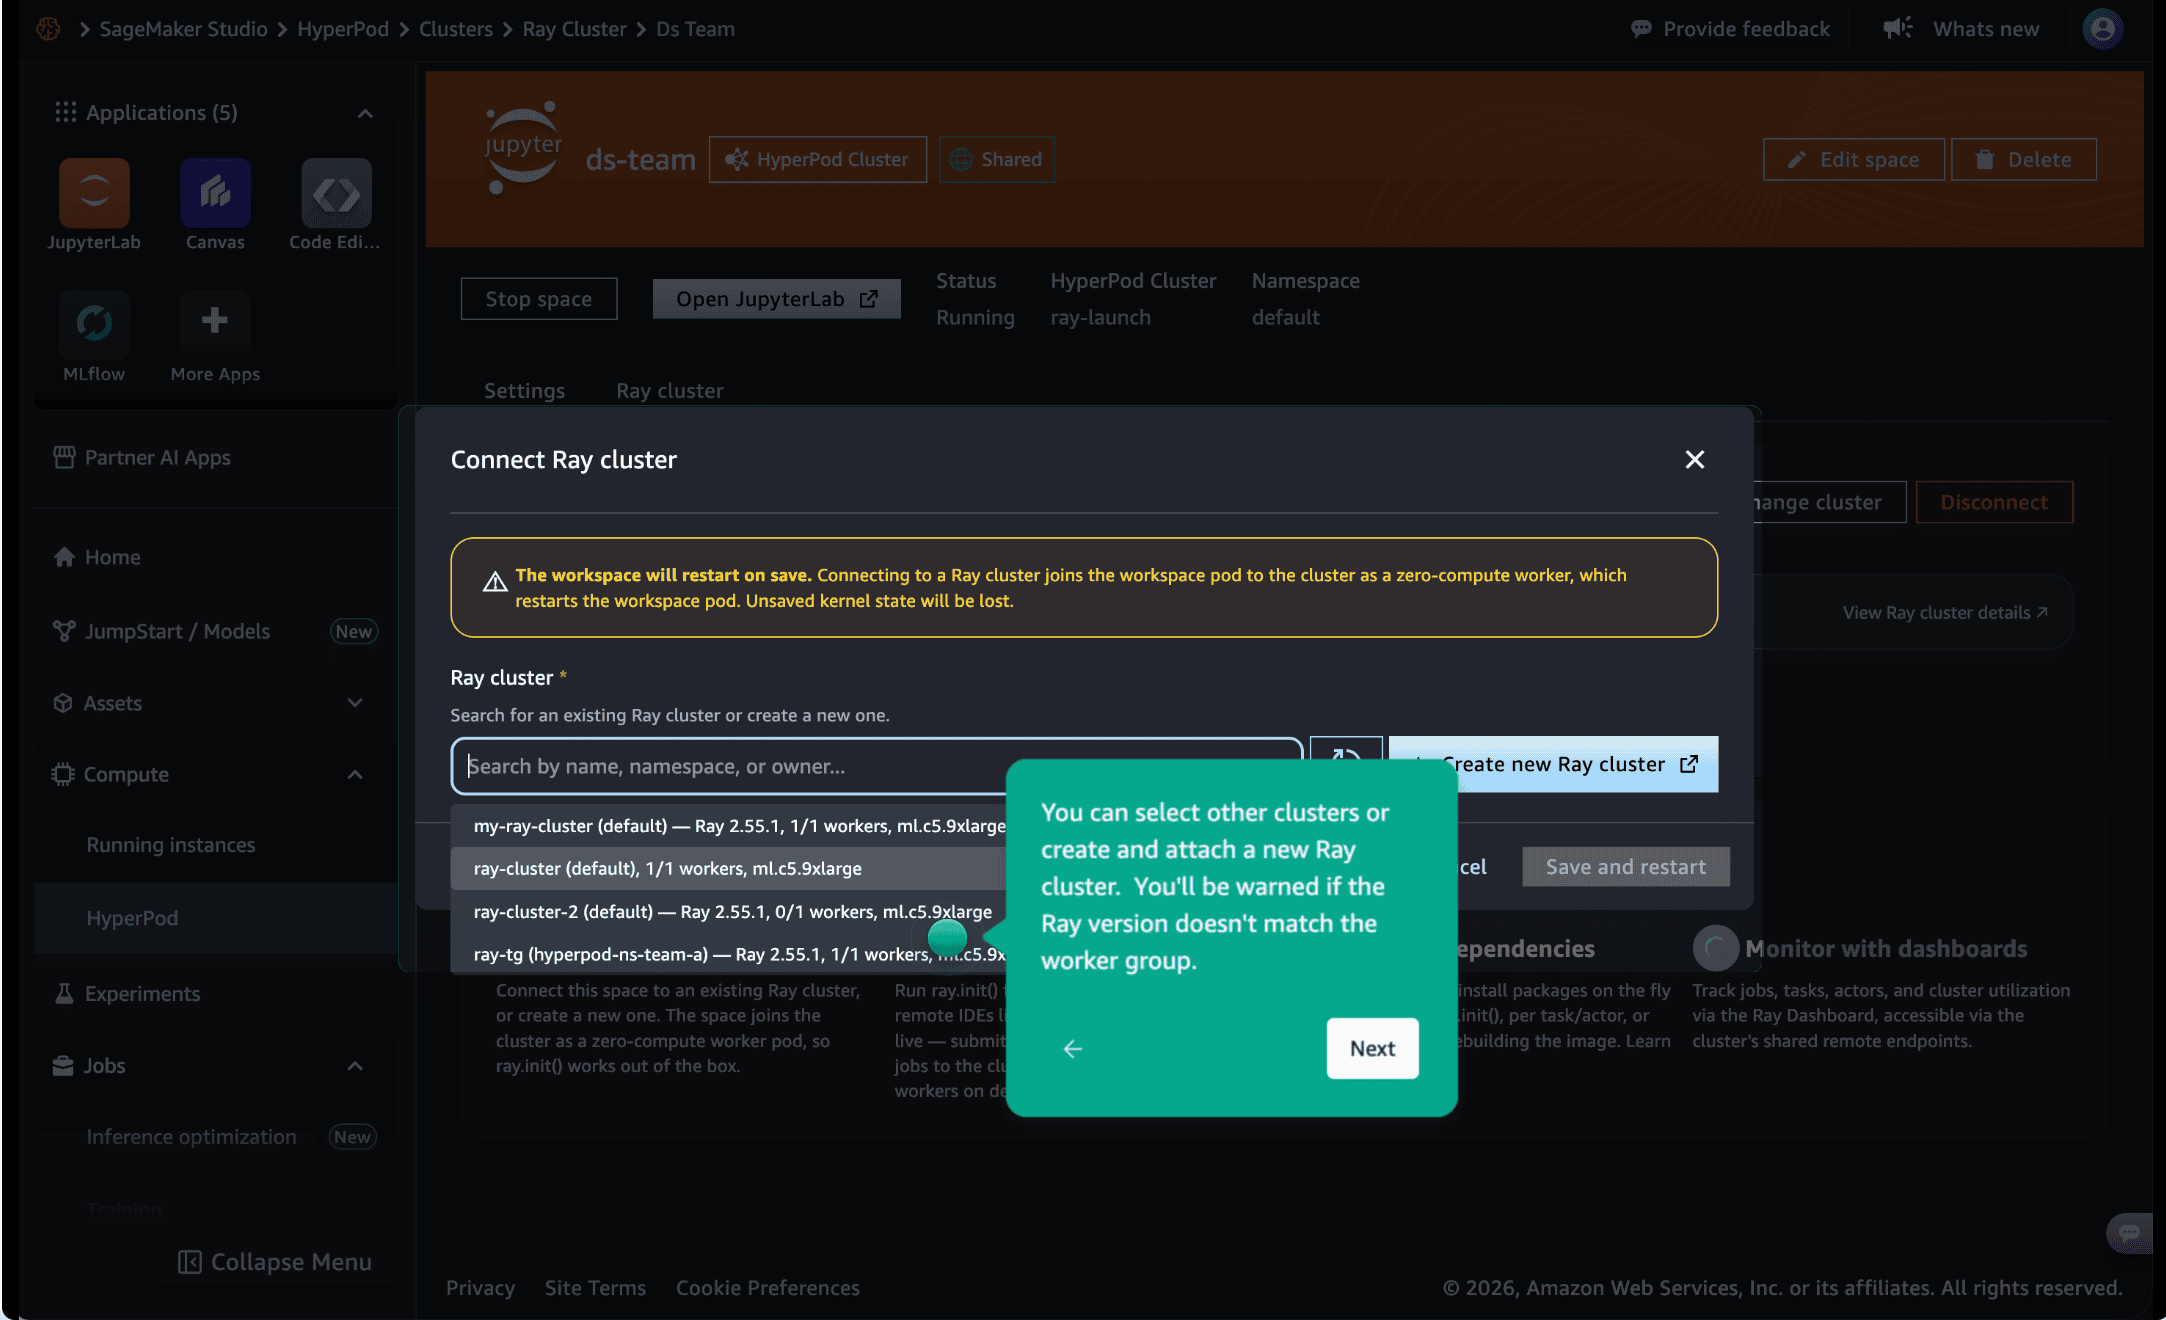This screenshot has width=2166, height=1320.
Task: Open the user profile avatar
Action: point(2103,29)
